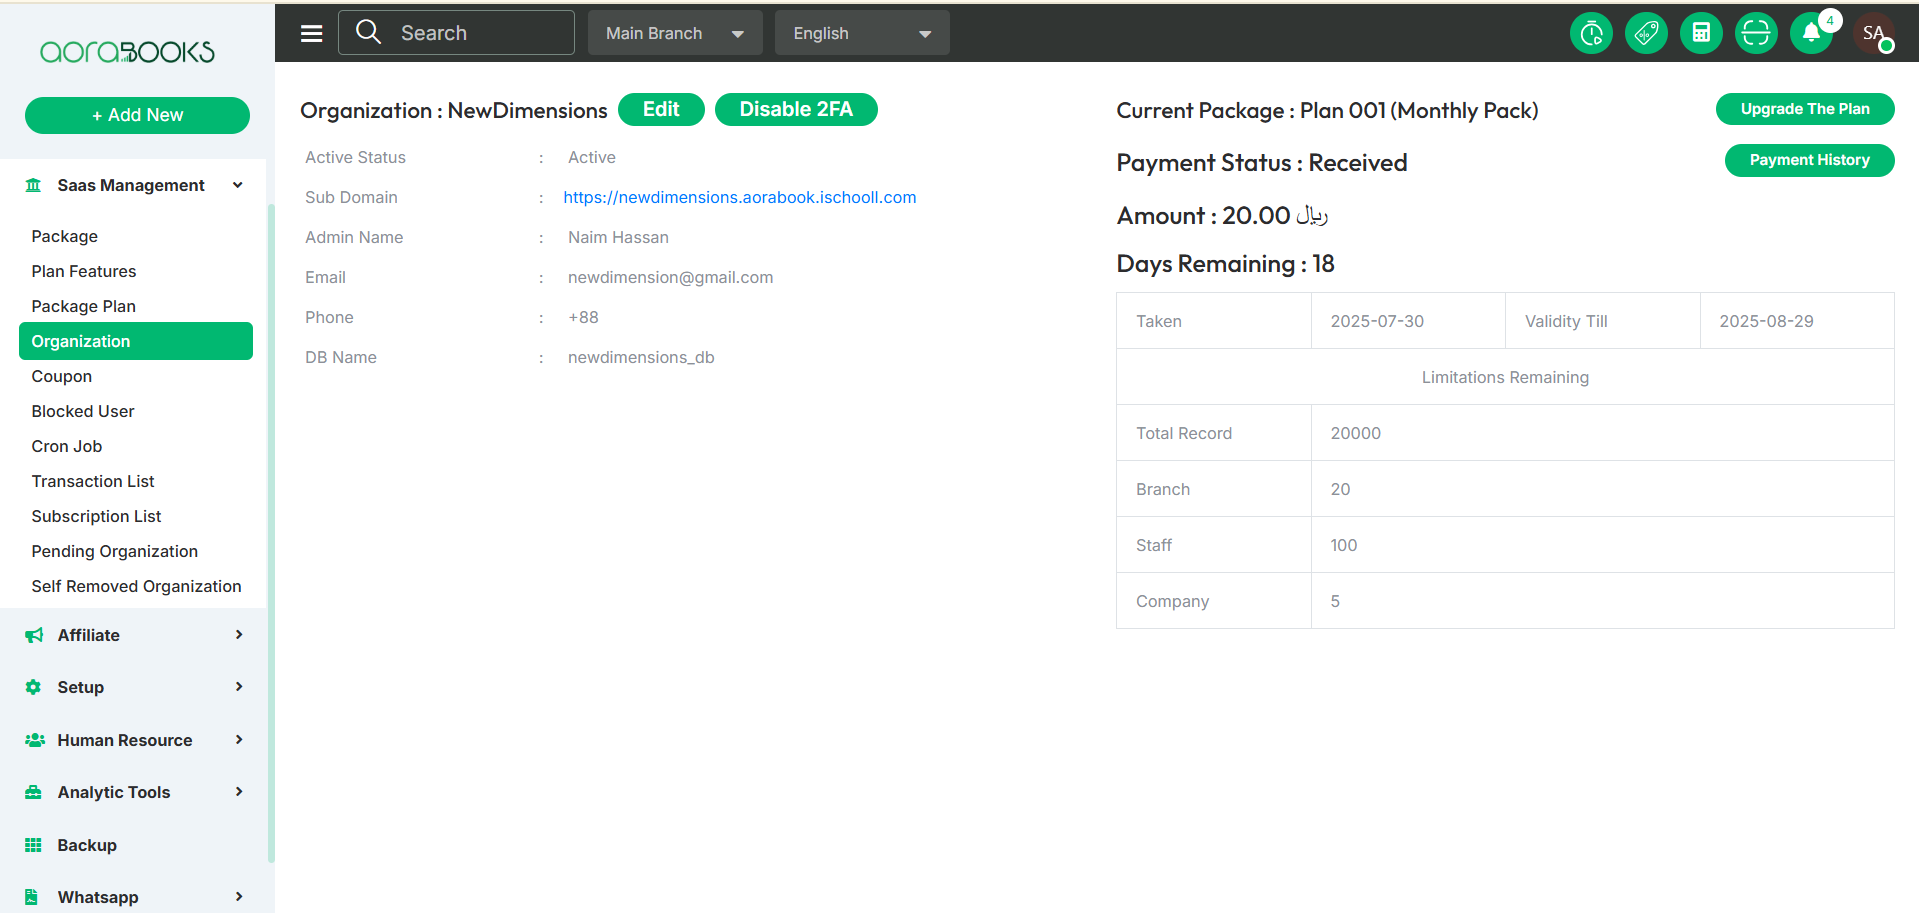
Task: Click the Whatsapp document icon
Action: (31, 897)
